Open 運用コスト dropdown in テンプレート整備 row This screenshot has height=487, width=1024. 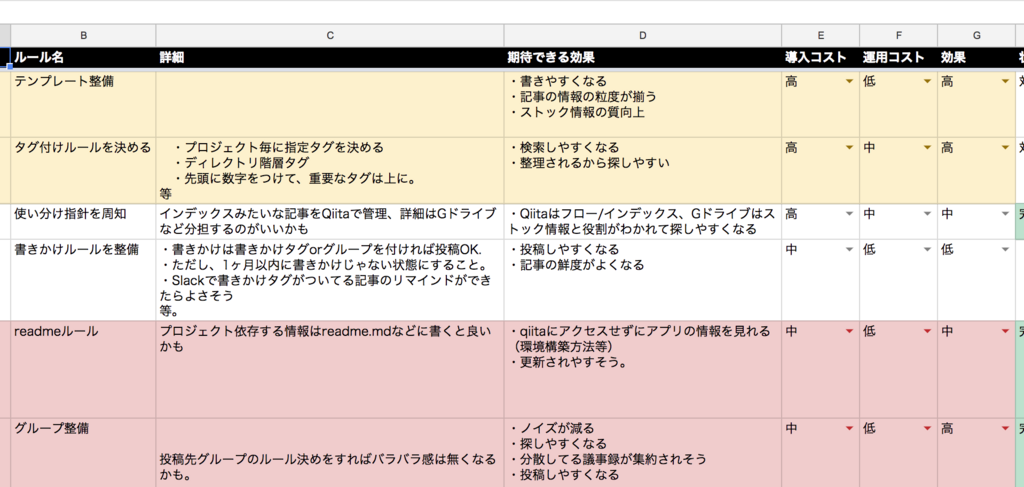coord(927,82)
